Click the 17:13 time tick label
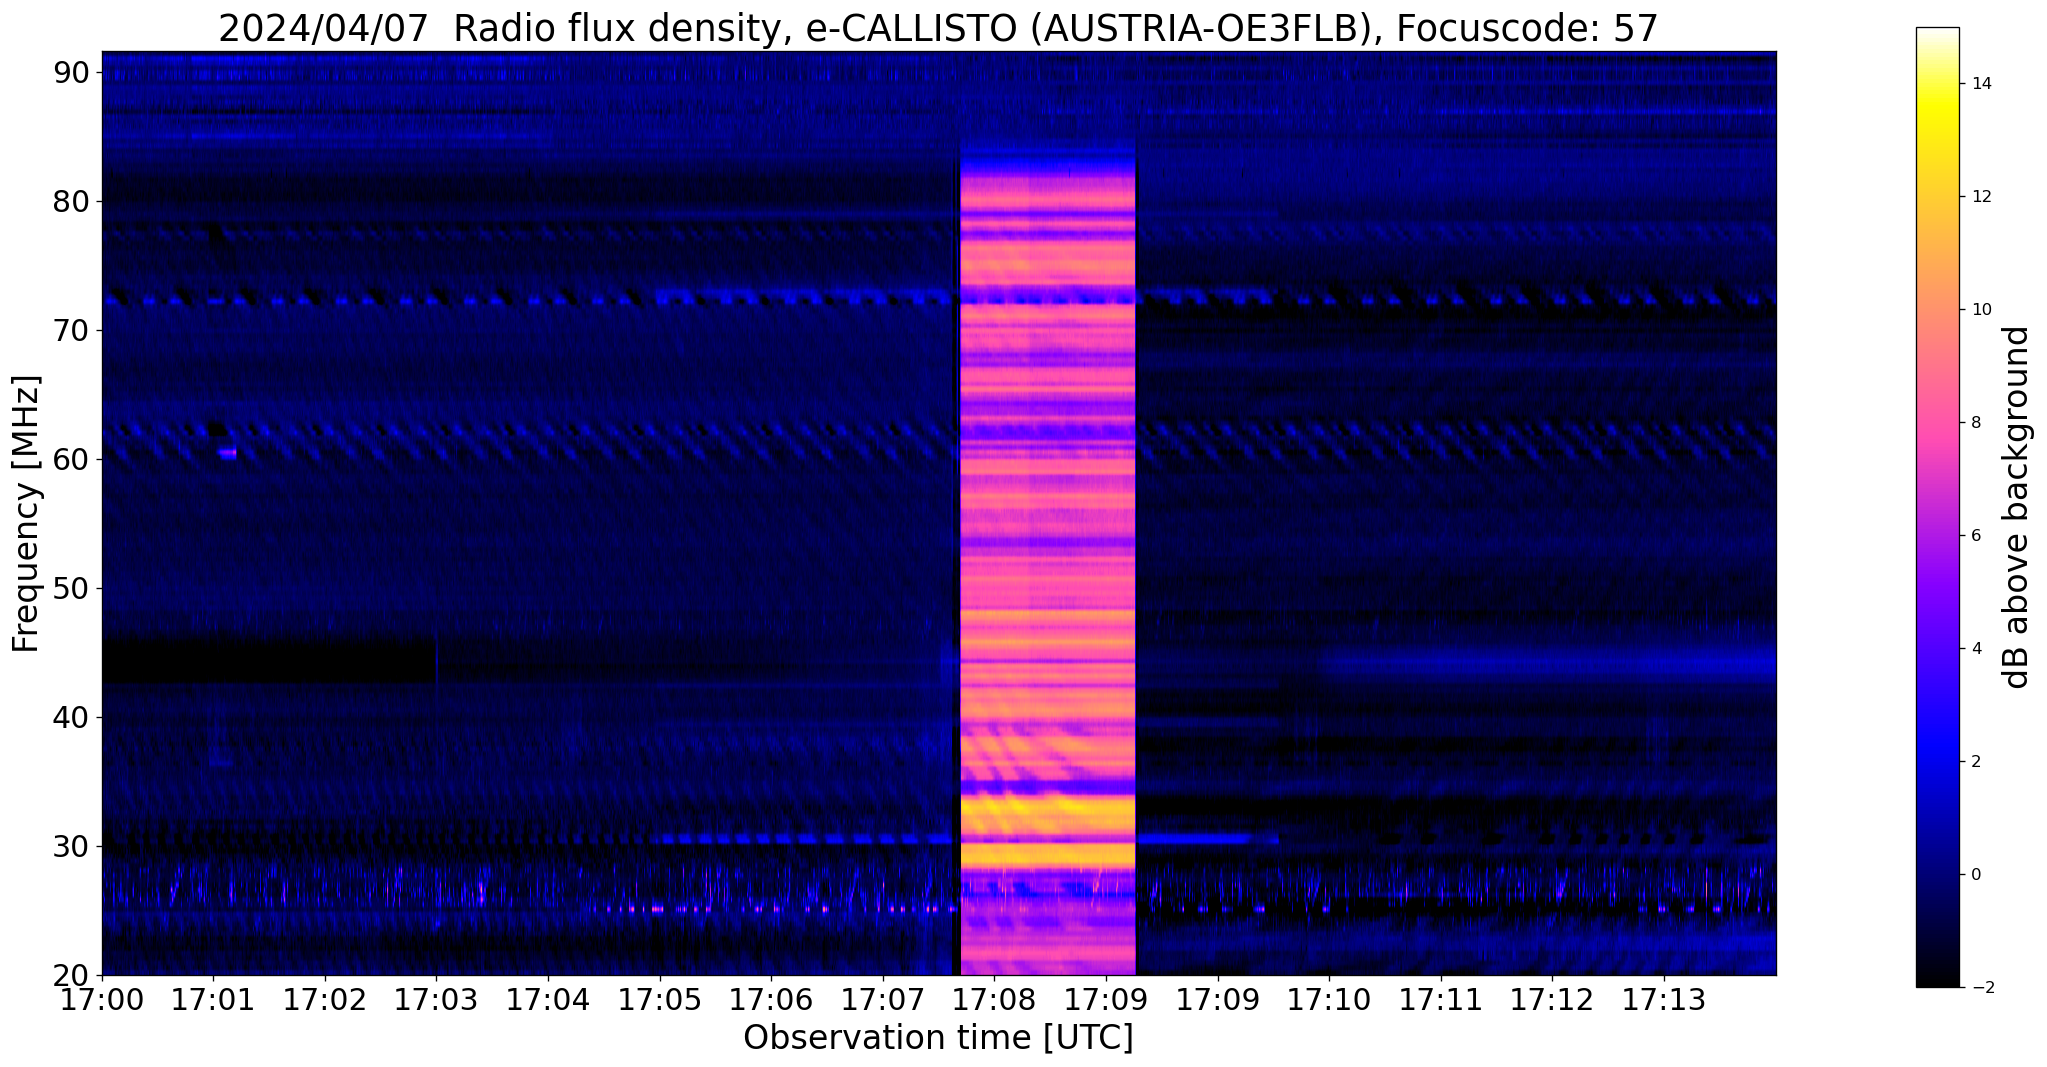 tap(1664, 1001)
